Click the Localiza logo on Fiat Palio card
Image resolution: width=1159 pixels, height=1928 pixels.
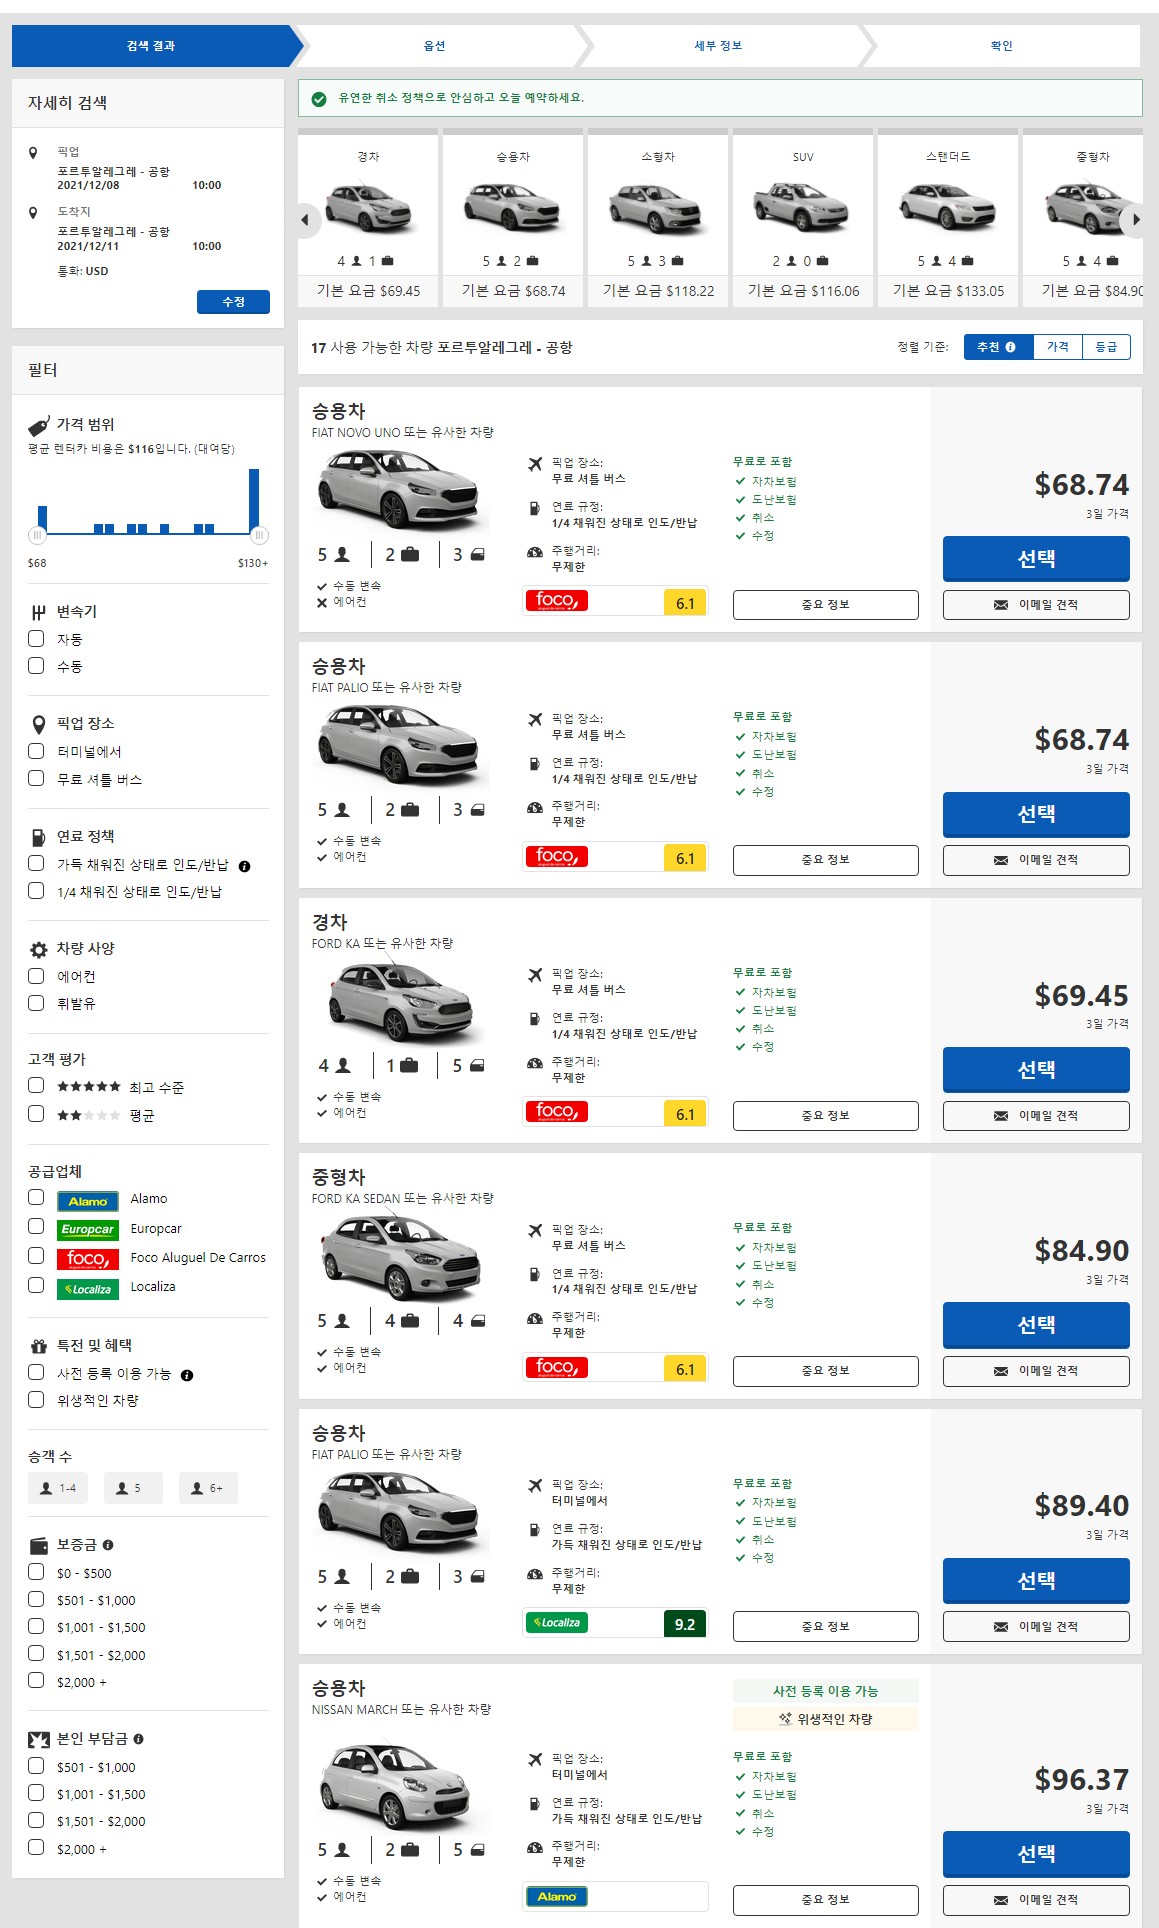click(x=557, y=1622)
